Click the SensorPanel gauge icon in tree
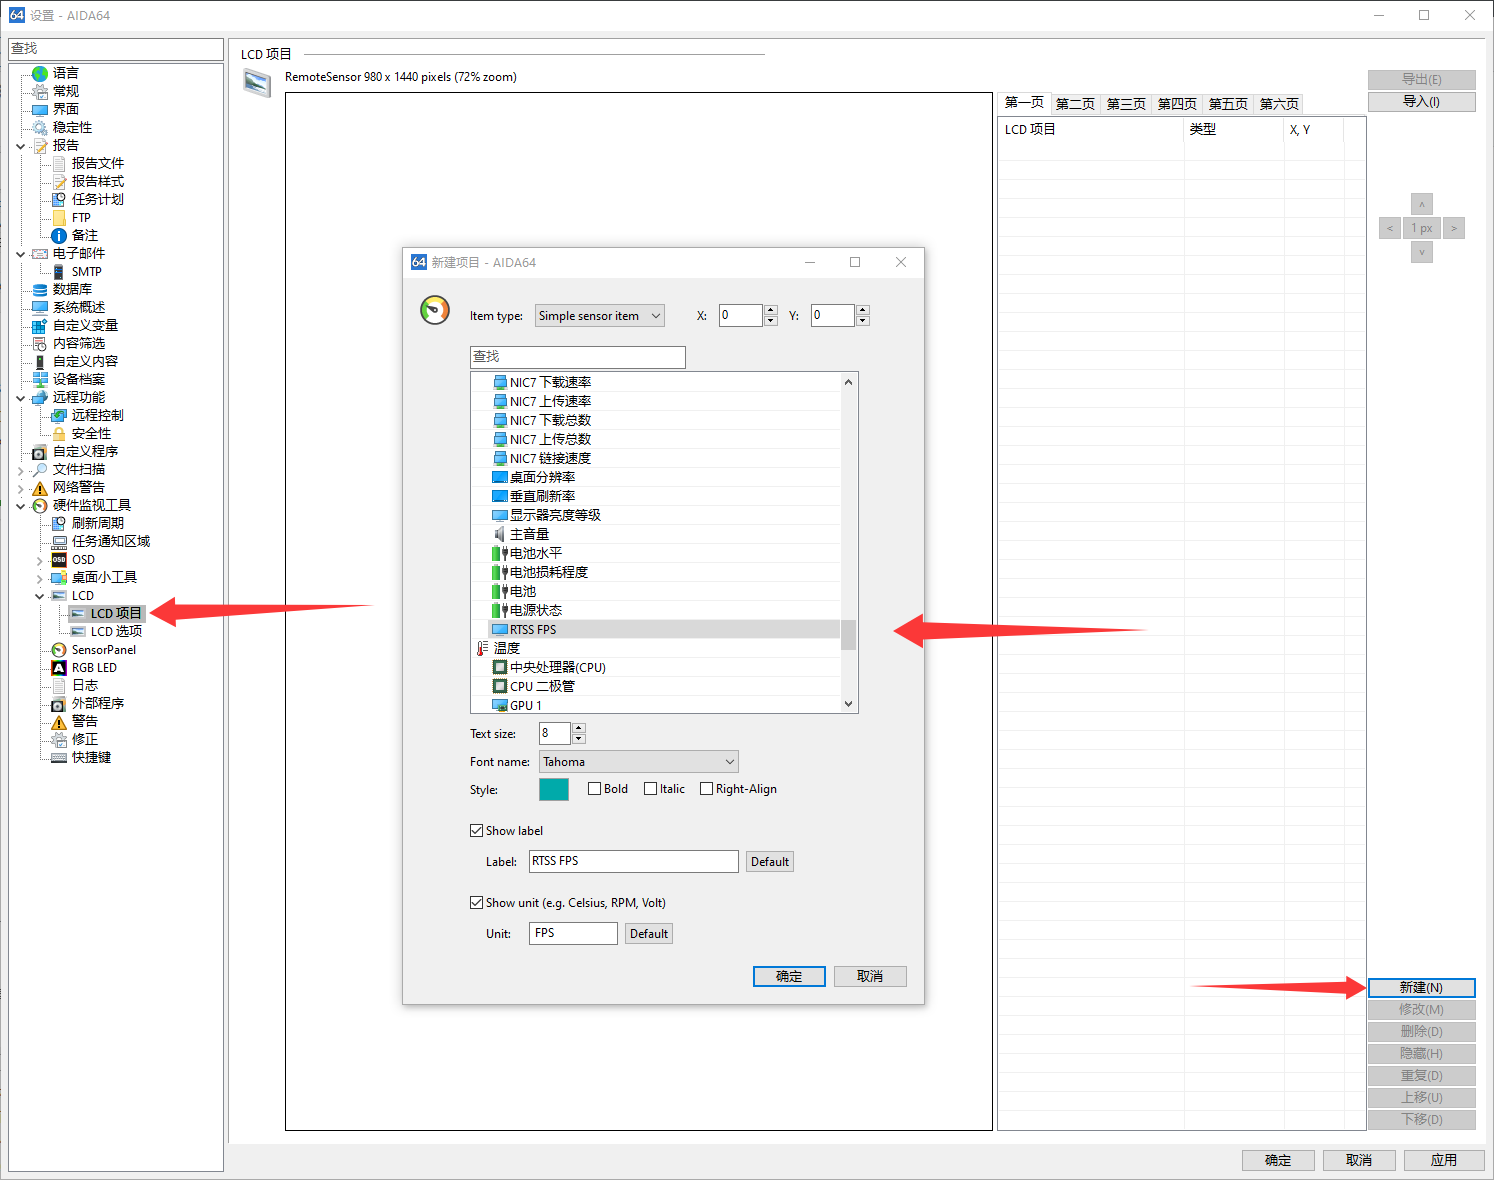The width and height of the screenshot is (1494, 1180). [59, 650]
